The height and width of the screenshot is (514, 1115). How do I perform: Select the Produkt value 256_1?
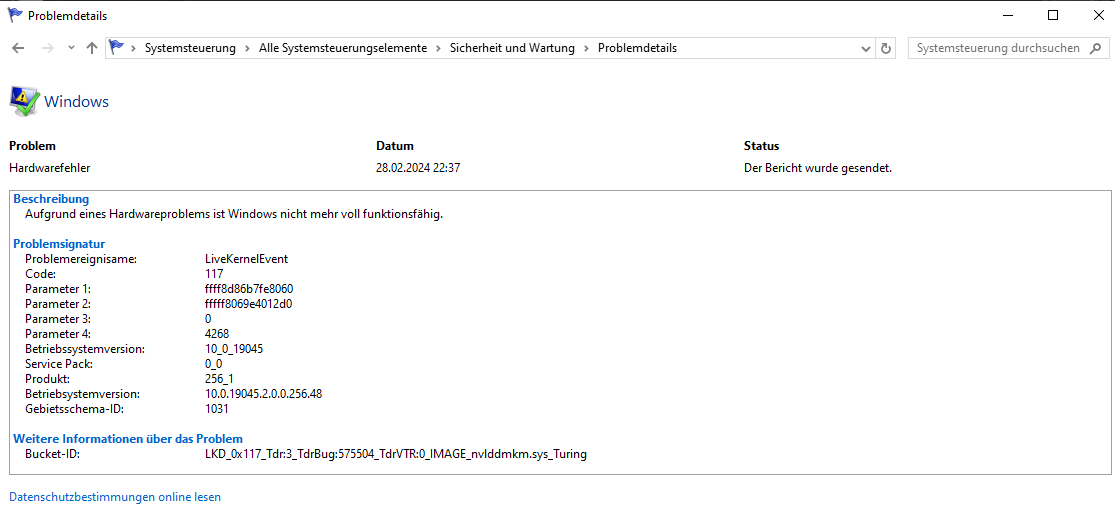tap(219, 379)
